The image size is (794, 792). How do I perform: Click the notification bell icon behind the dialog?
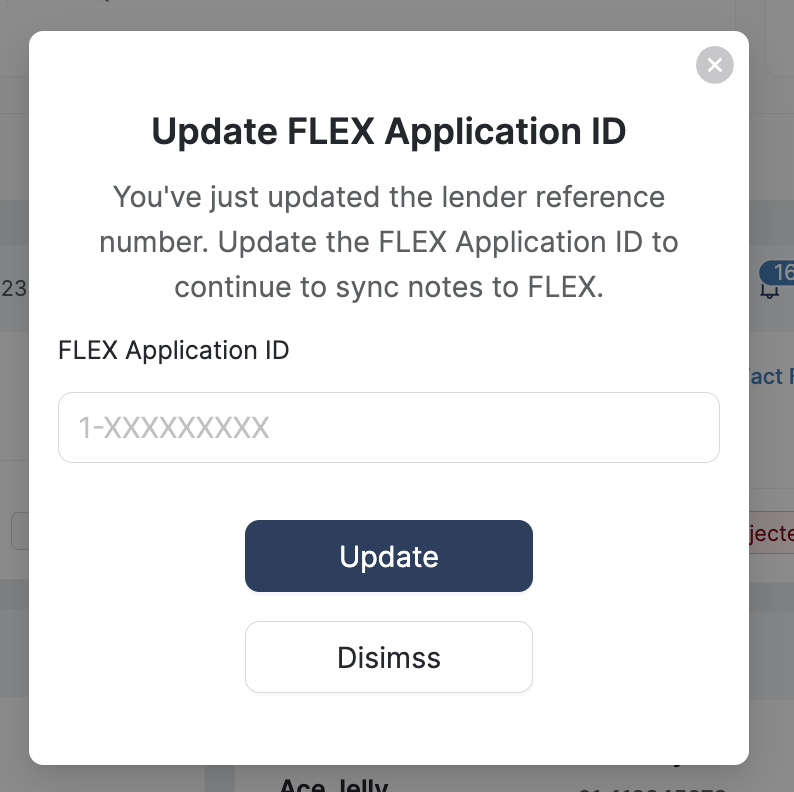(769, 290)
